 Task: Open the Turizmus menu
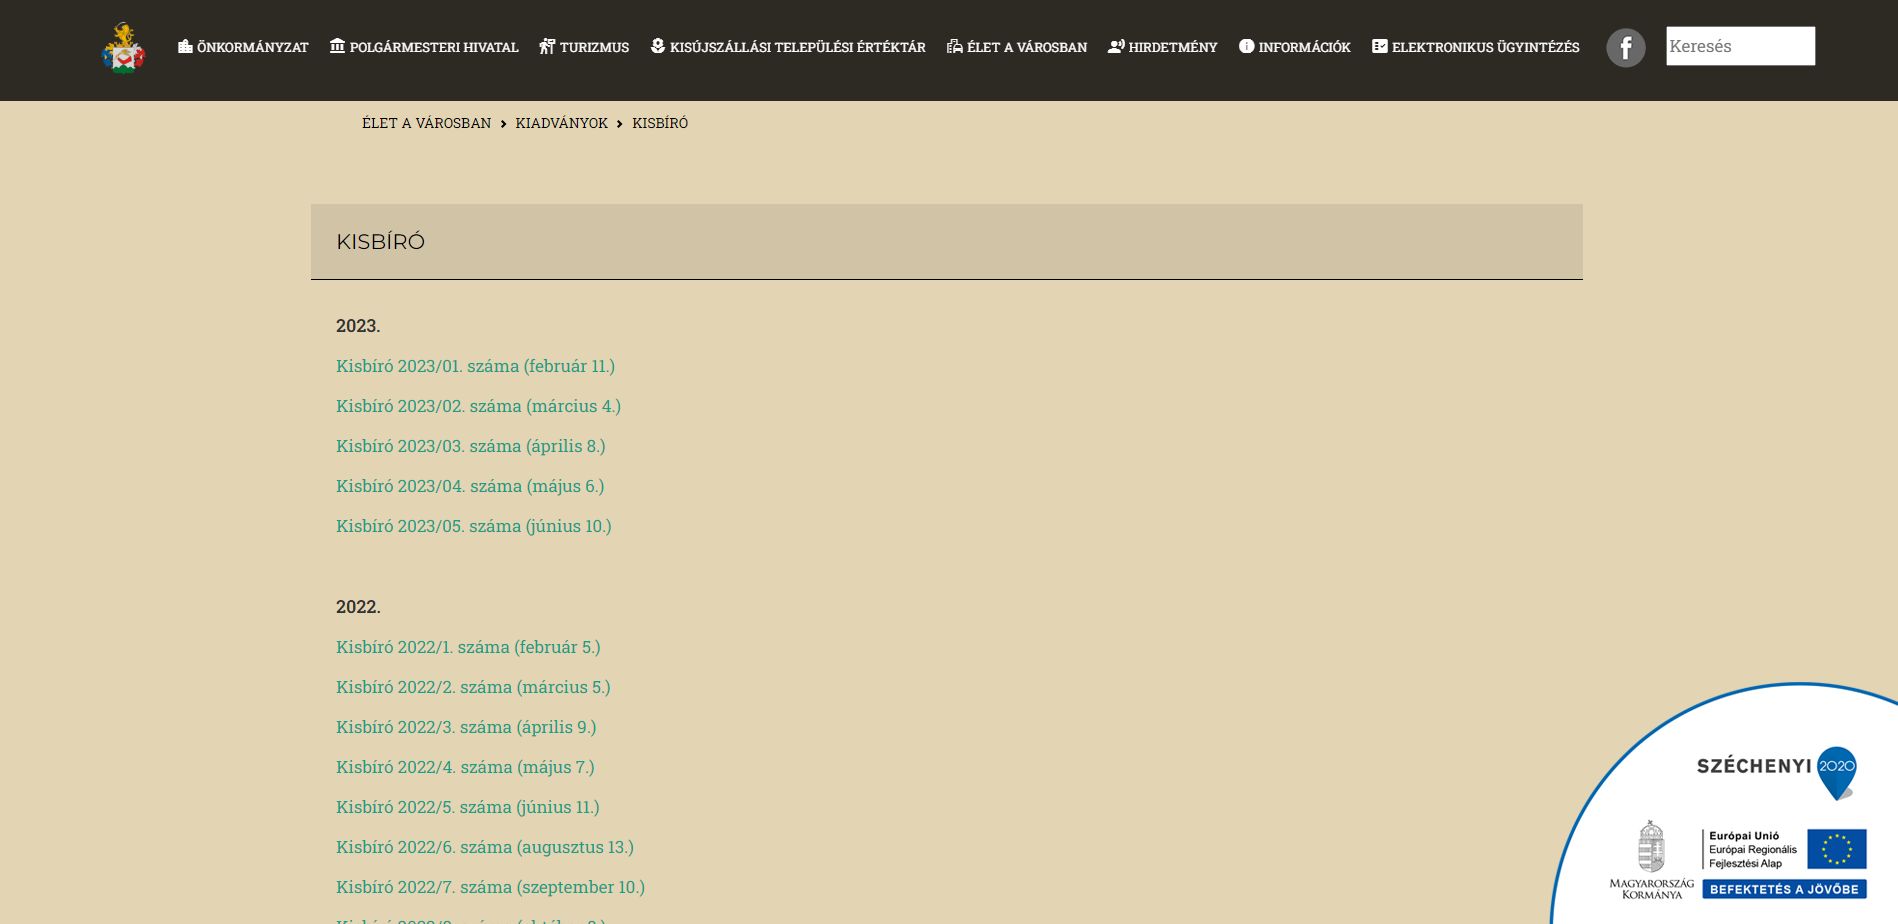click(594, 47)
